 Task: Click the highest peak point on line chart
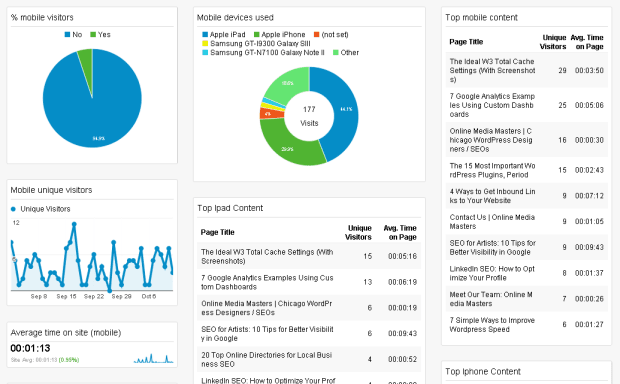74,224
